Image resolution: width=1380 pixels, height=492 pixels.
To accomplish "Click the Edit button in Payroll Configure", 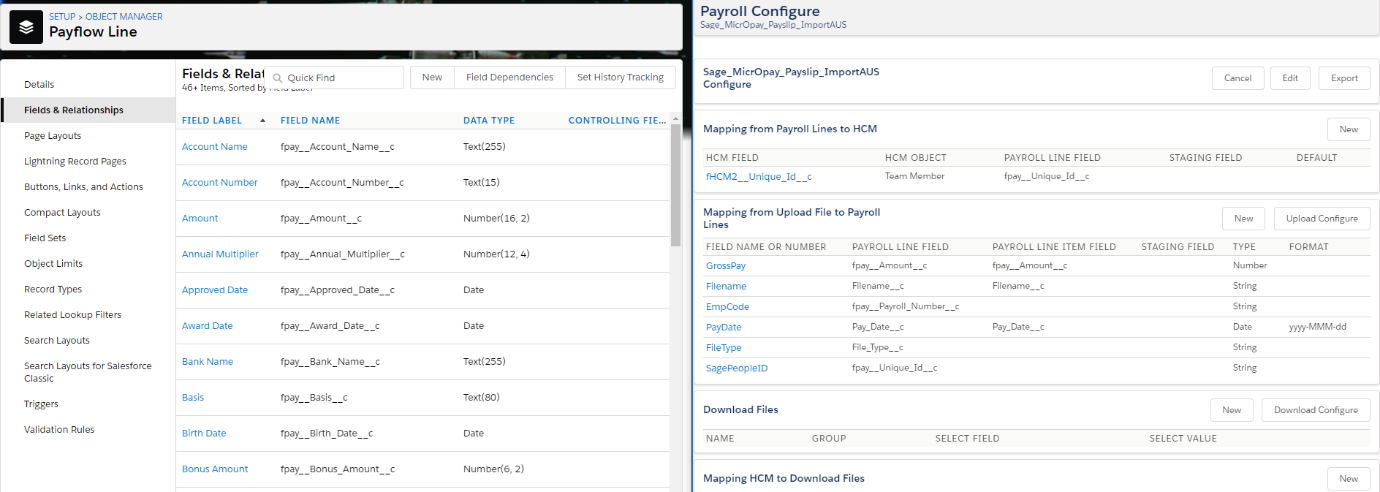I will click(x=1290, y=78).
